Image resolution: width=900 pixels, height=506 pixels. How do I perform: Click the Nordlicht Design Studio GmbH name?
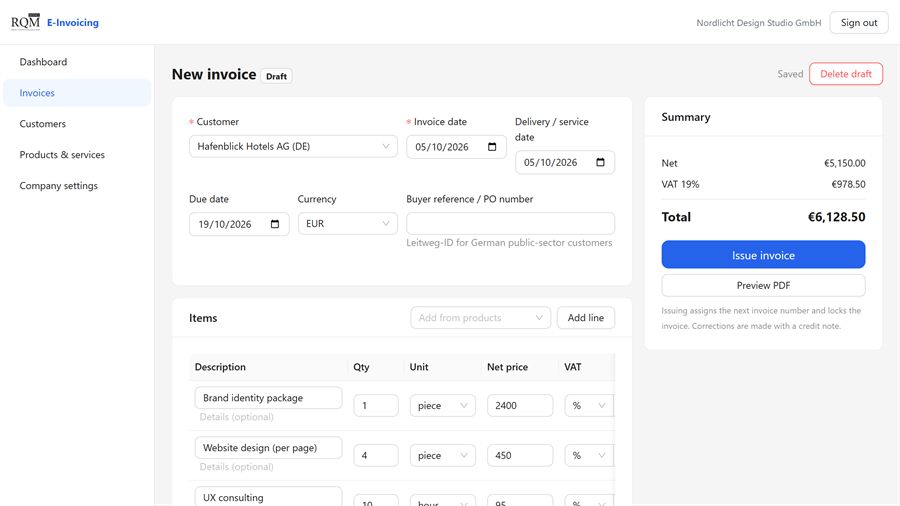(x=758, y=23)
